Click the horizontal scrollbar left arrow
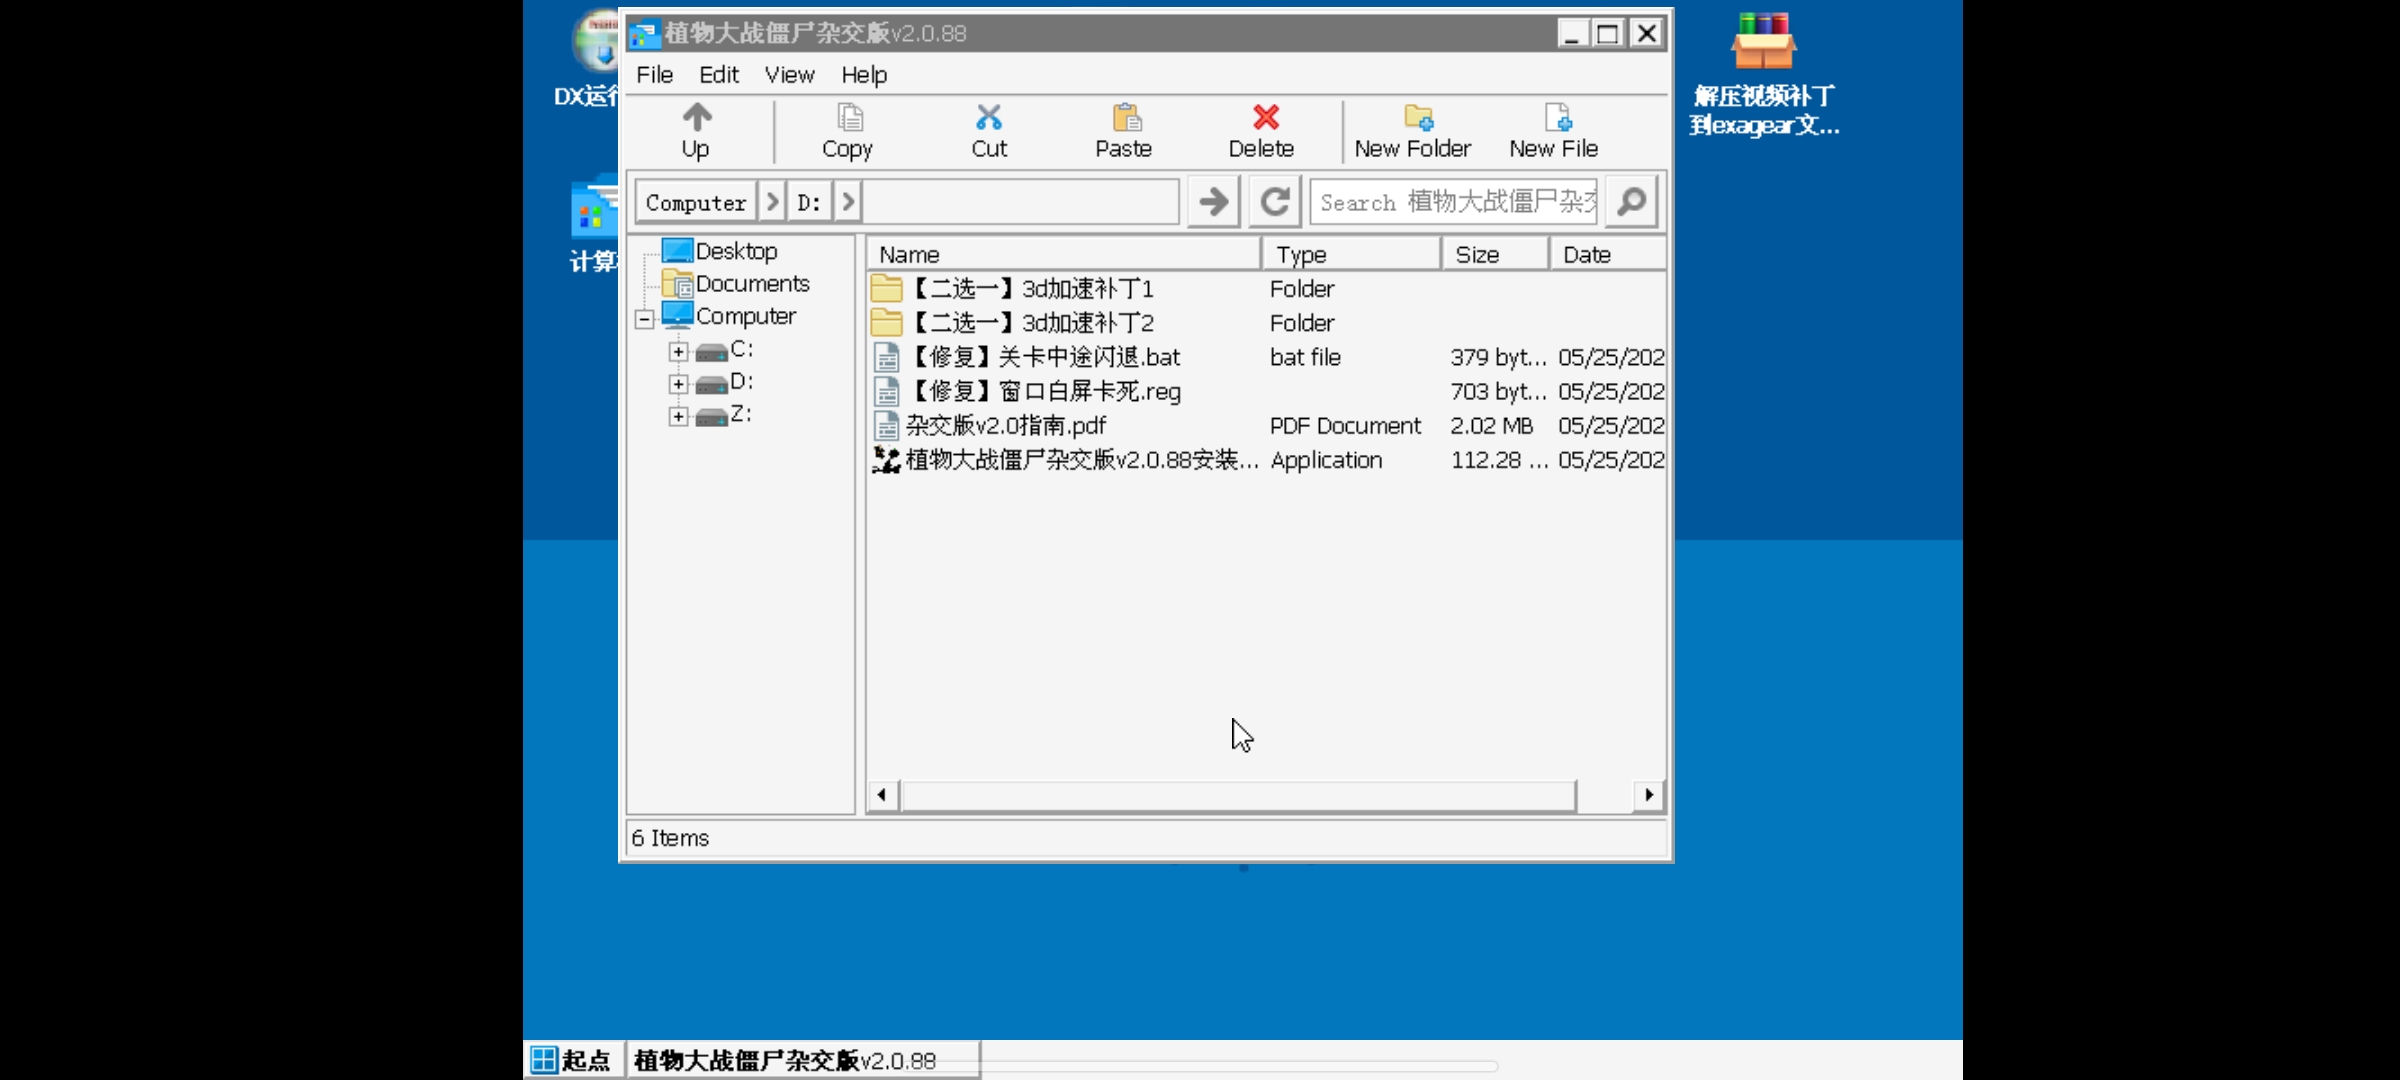2400x1080 pixels. tap(882, 795)
